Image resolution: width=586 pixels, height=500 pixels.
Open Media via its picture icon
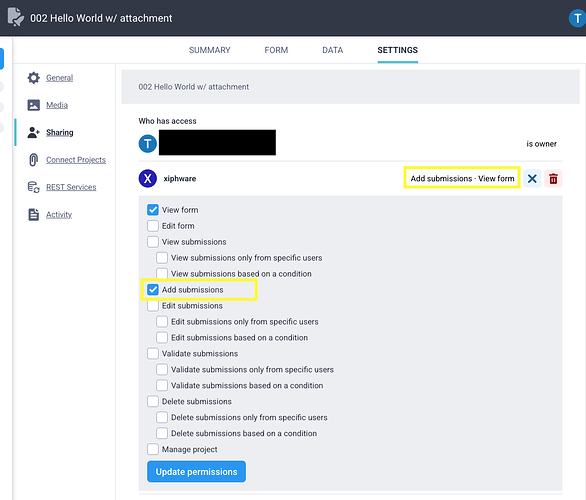pos(34,105)
